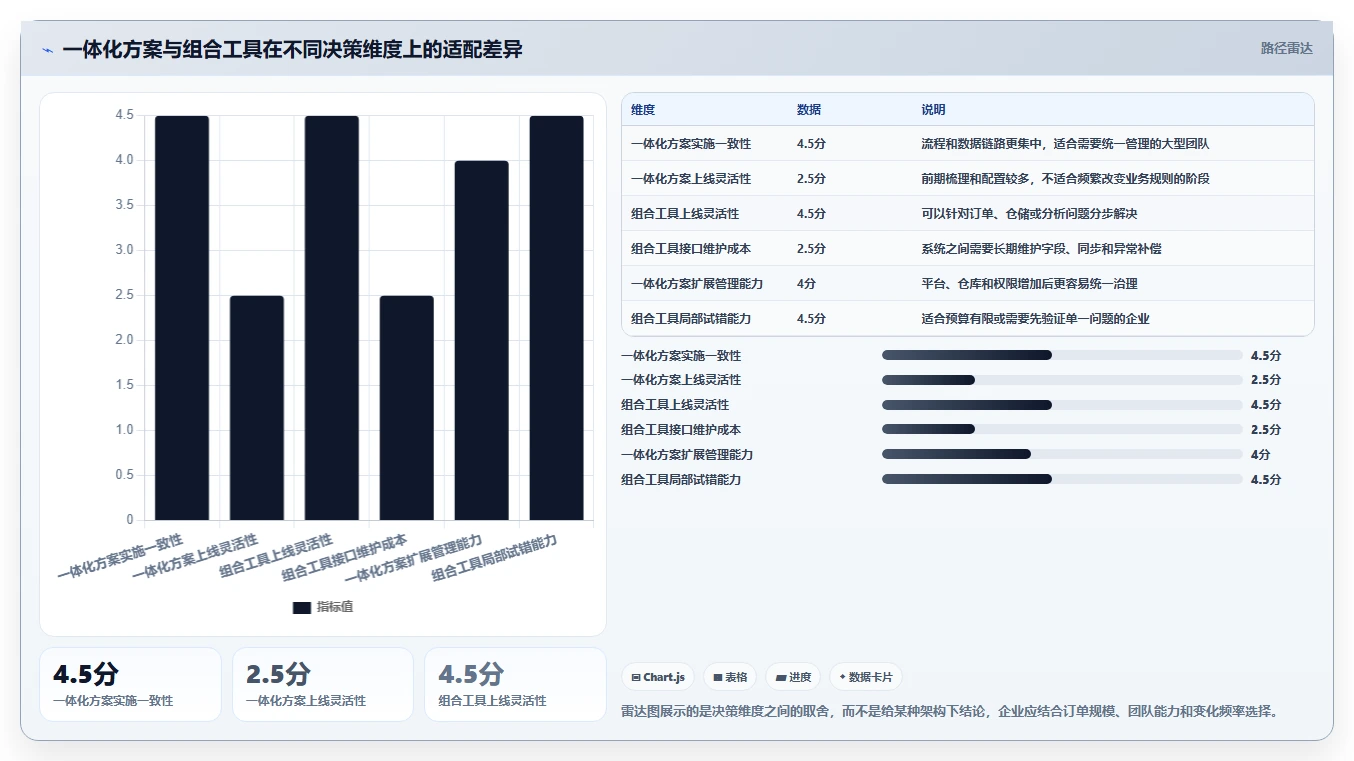Click the Chart.js tag
The image size is (1354, 761).
click(x=658, y=677)
